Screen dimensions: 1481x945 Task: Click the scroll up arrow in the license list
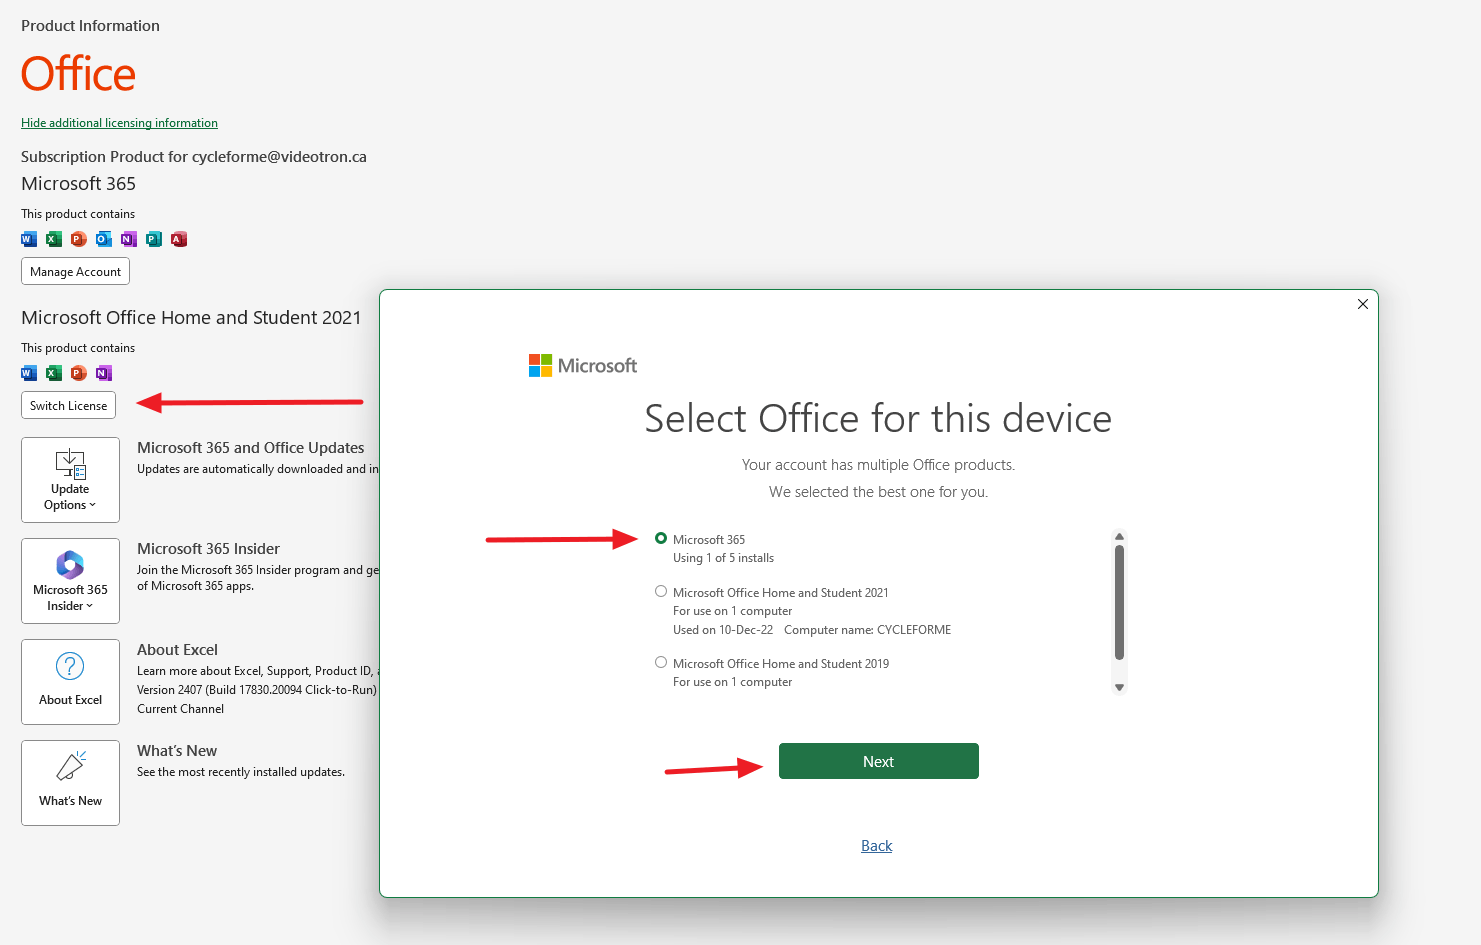(x=1120, y=537)
